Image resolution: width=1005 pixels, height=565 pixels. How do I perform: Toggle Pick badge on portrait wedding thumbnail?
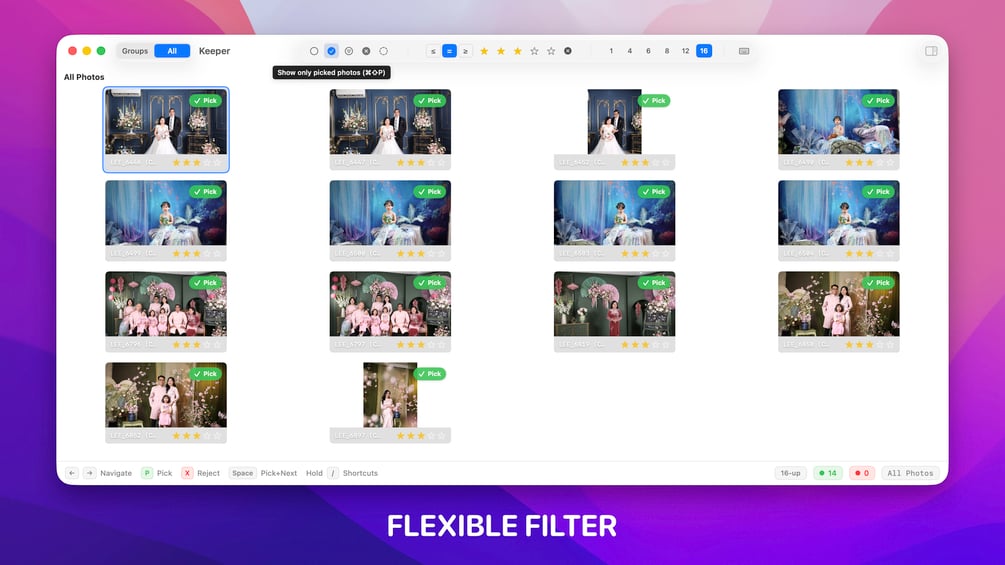coord(654,101)
